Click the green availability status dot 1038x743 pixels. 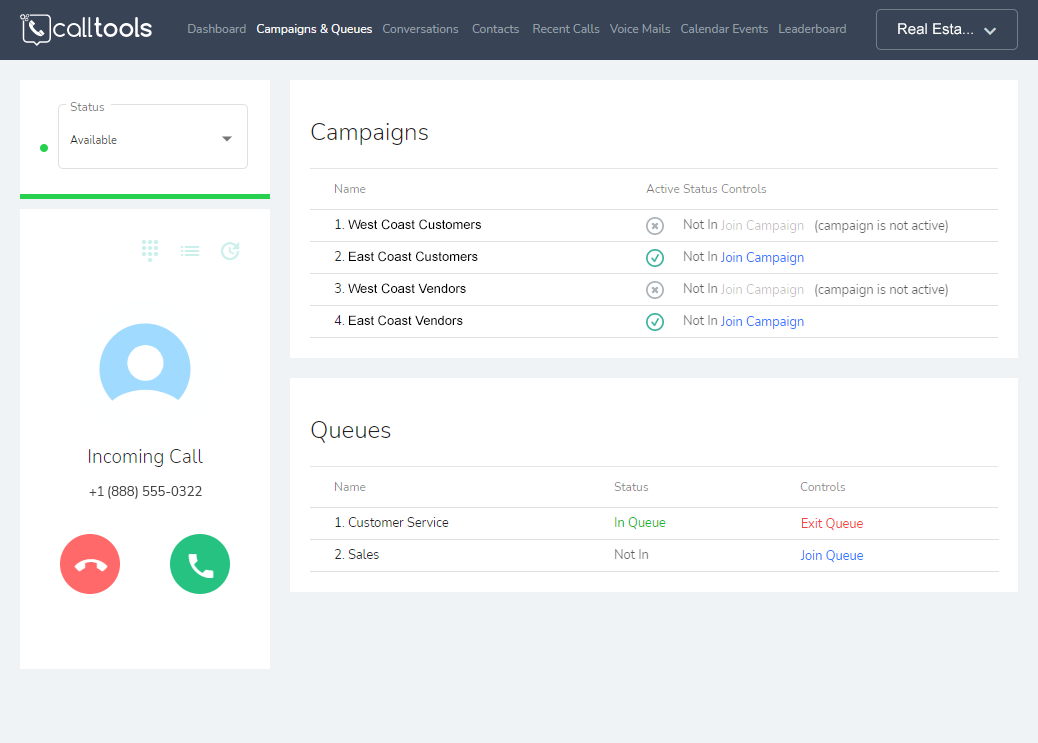pyautogui.click(x=43, y=147)
